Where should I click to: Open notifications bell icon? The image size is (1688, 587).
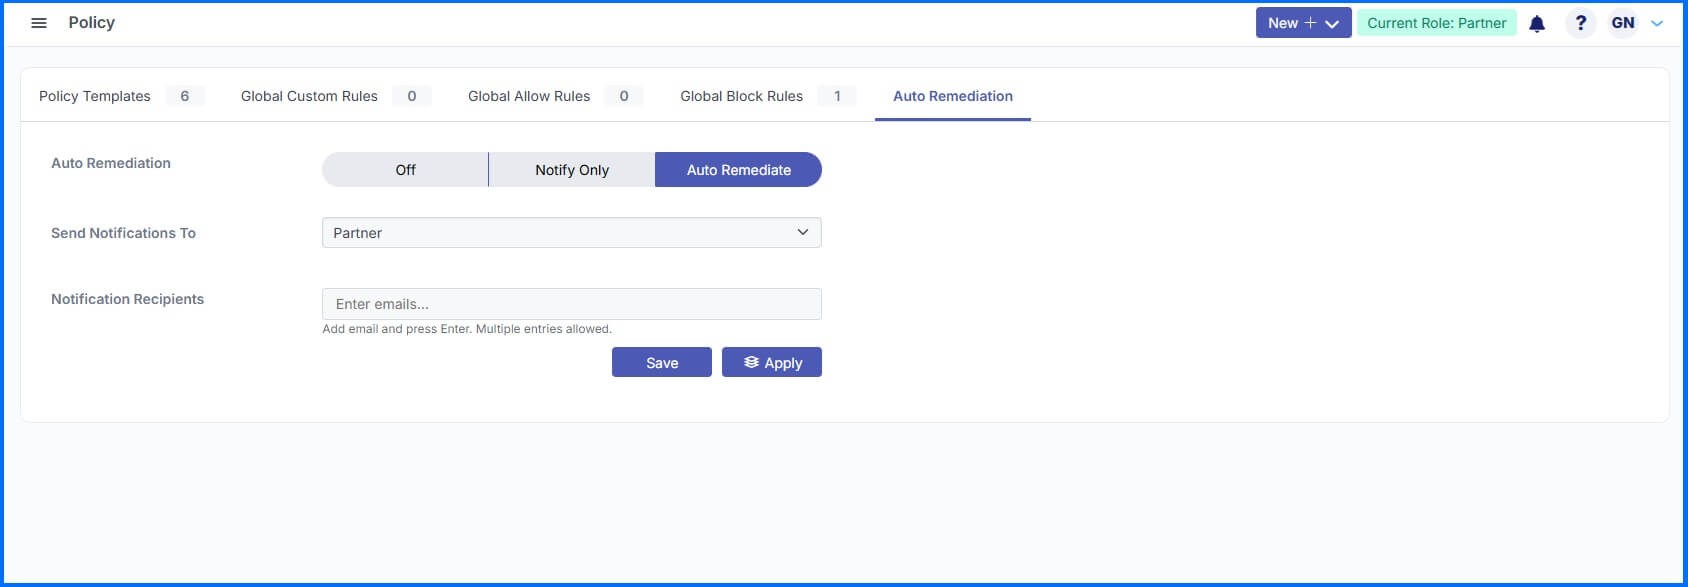tap(1537, 23)
